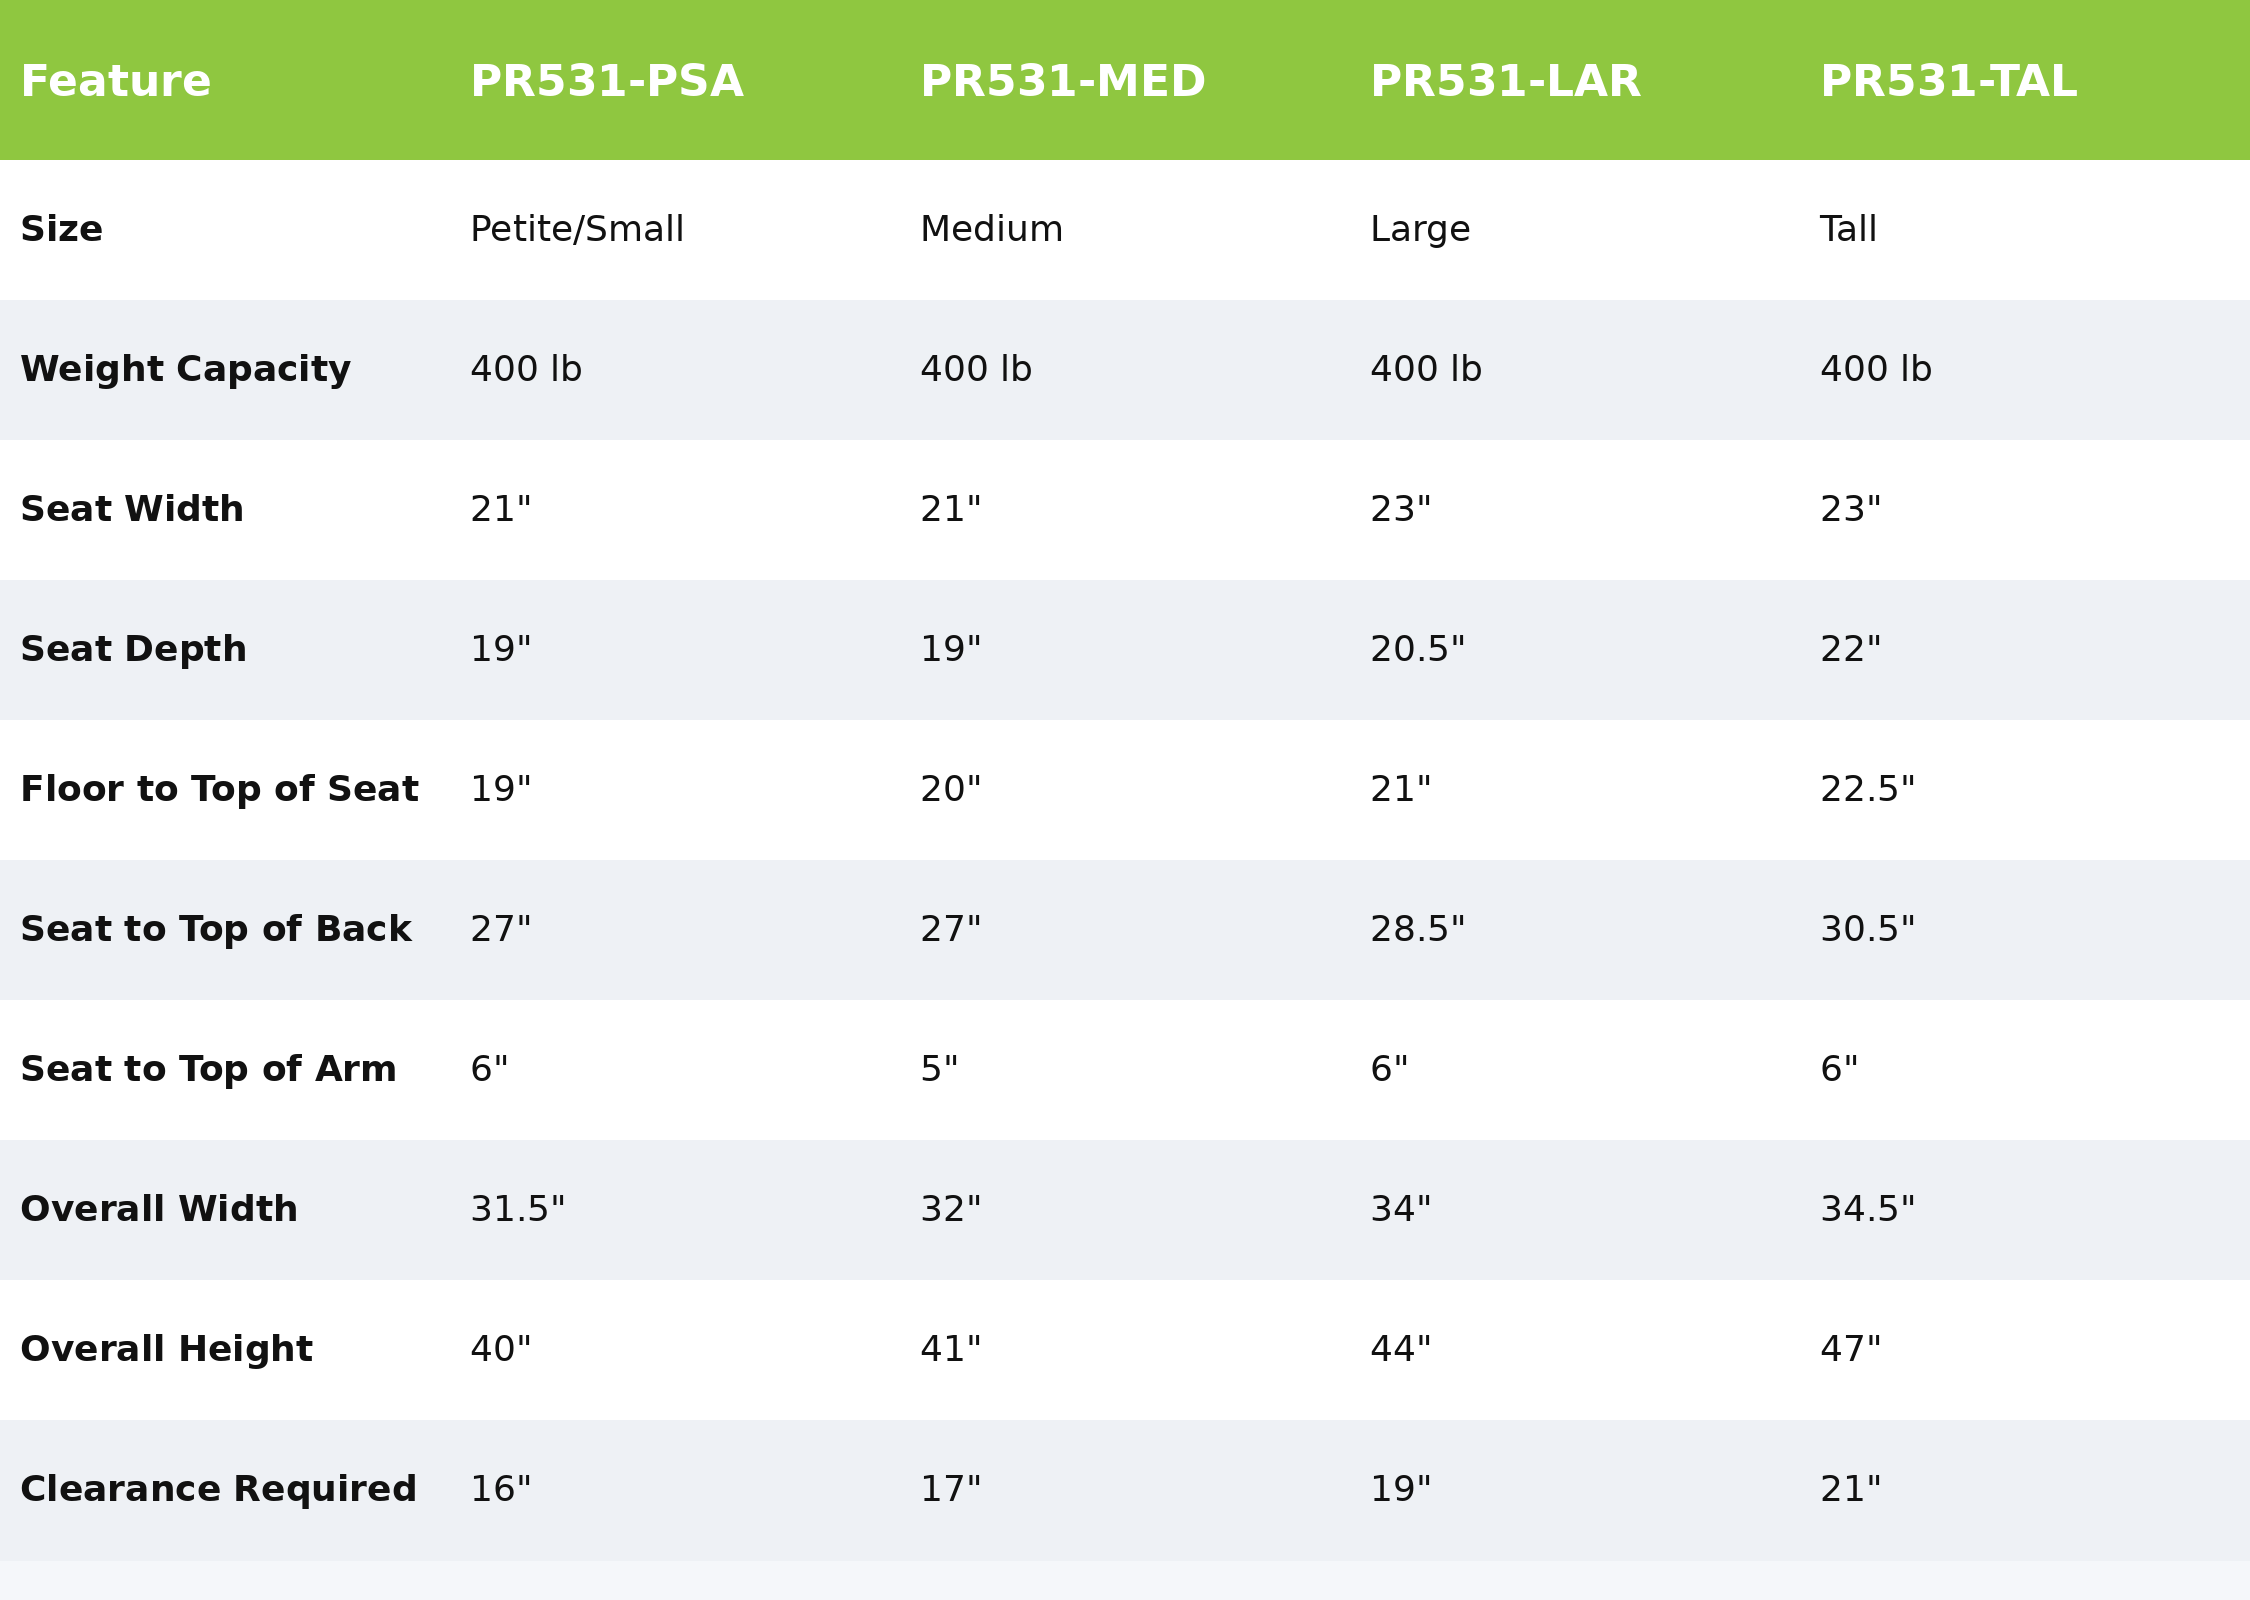Select the 22.5" Floor to Top of Seat value
2250x1600 pixels.
[1867, 790]
